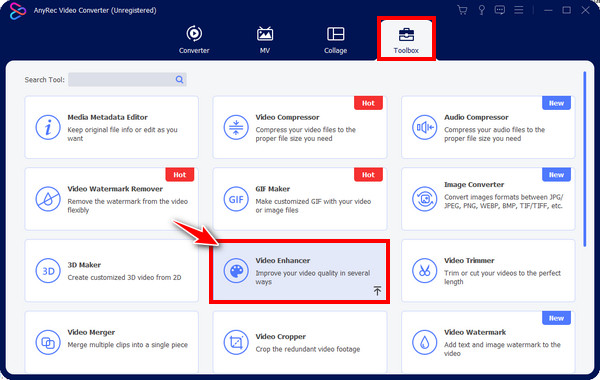Image resolution: width=600 pixels, height=380 pixels.
Task: Click the Video Merger icon
Action: click(x=48, y=342)
